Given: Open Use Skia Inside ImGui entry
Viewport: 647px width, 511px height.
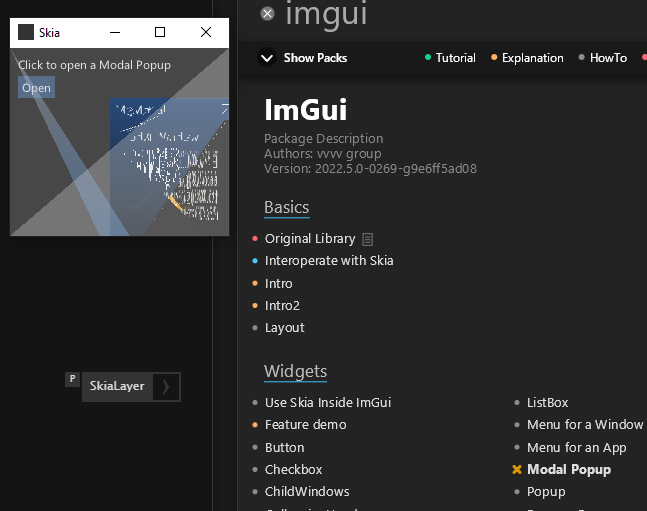Looking at the screenshot, I should tap(328, 402).
